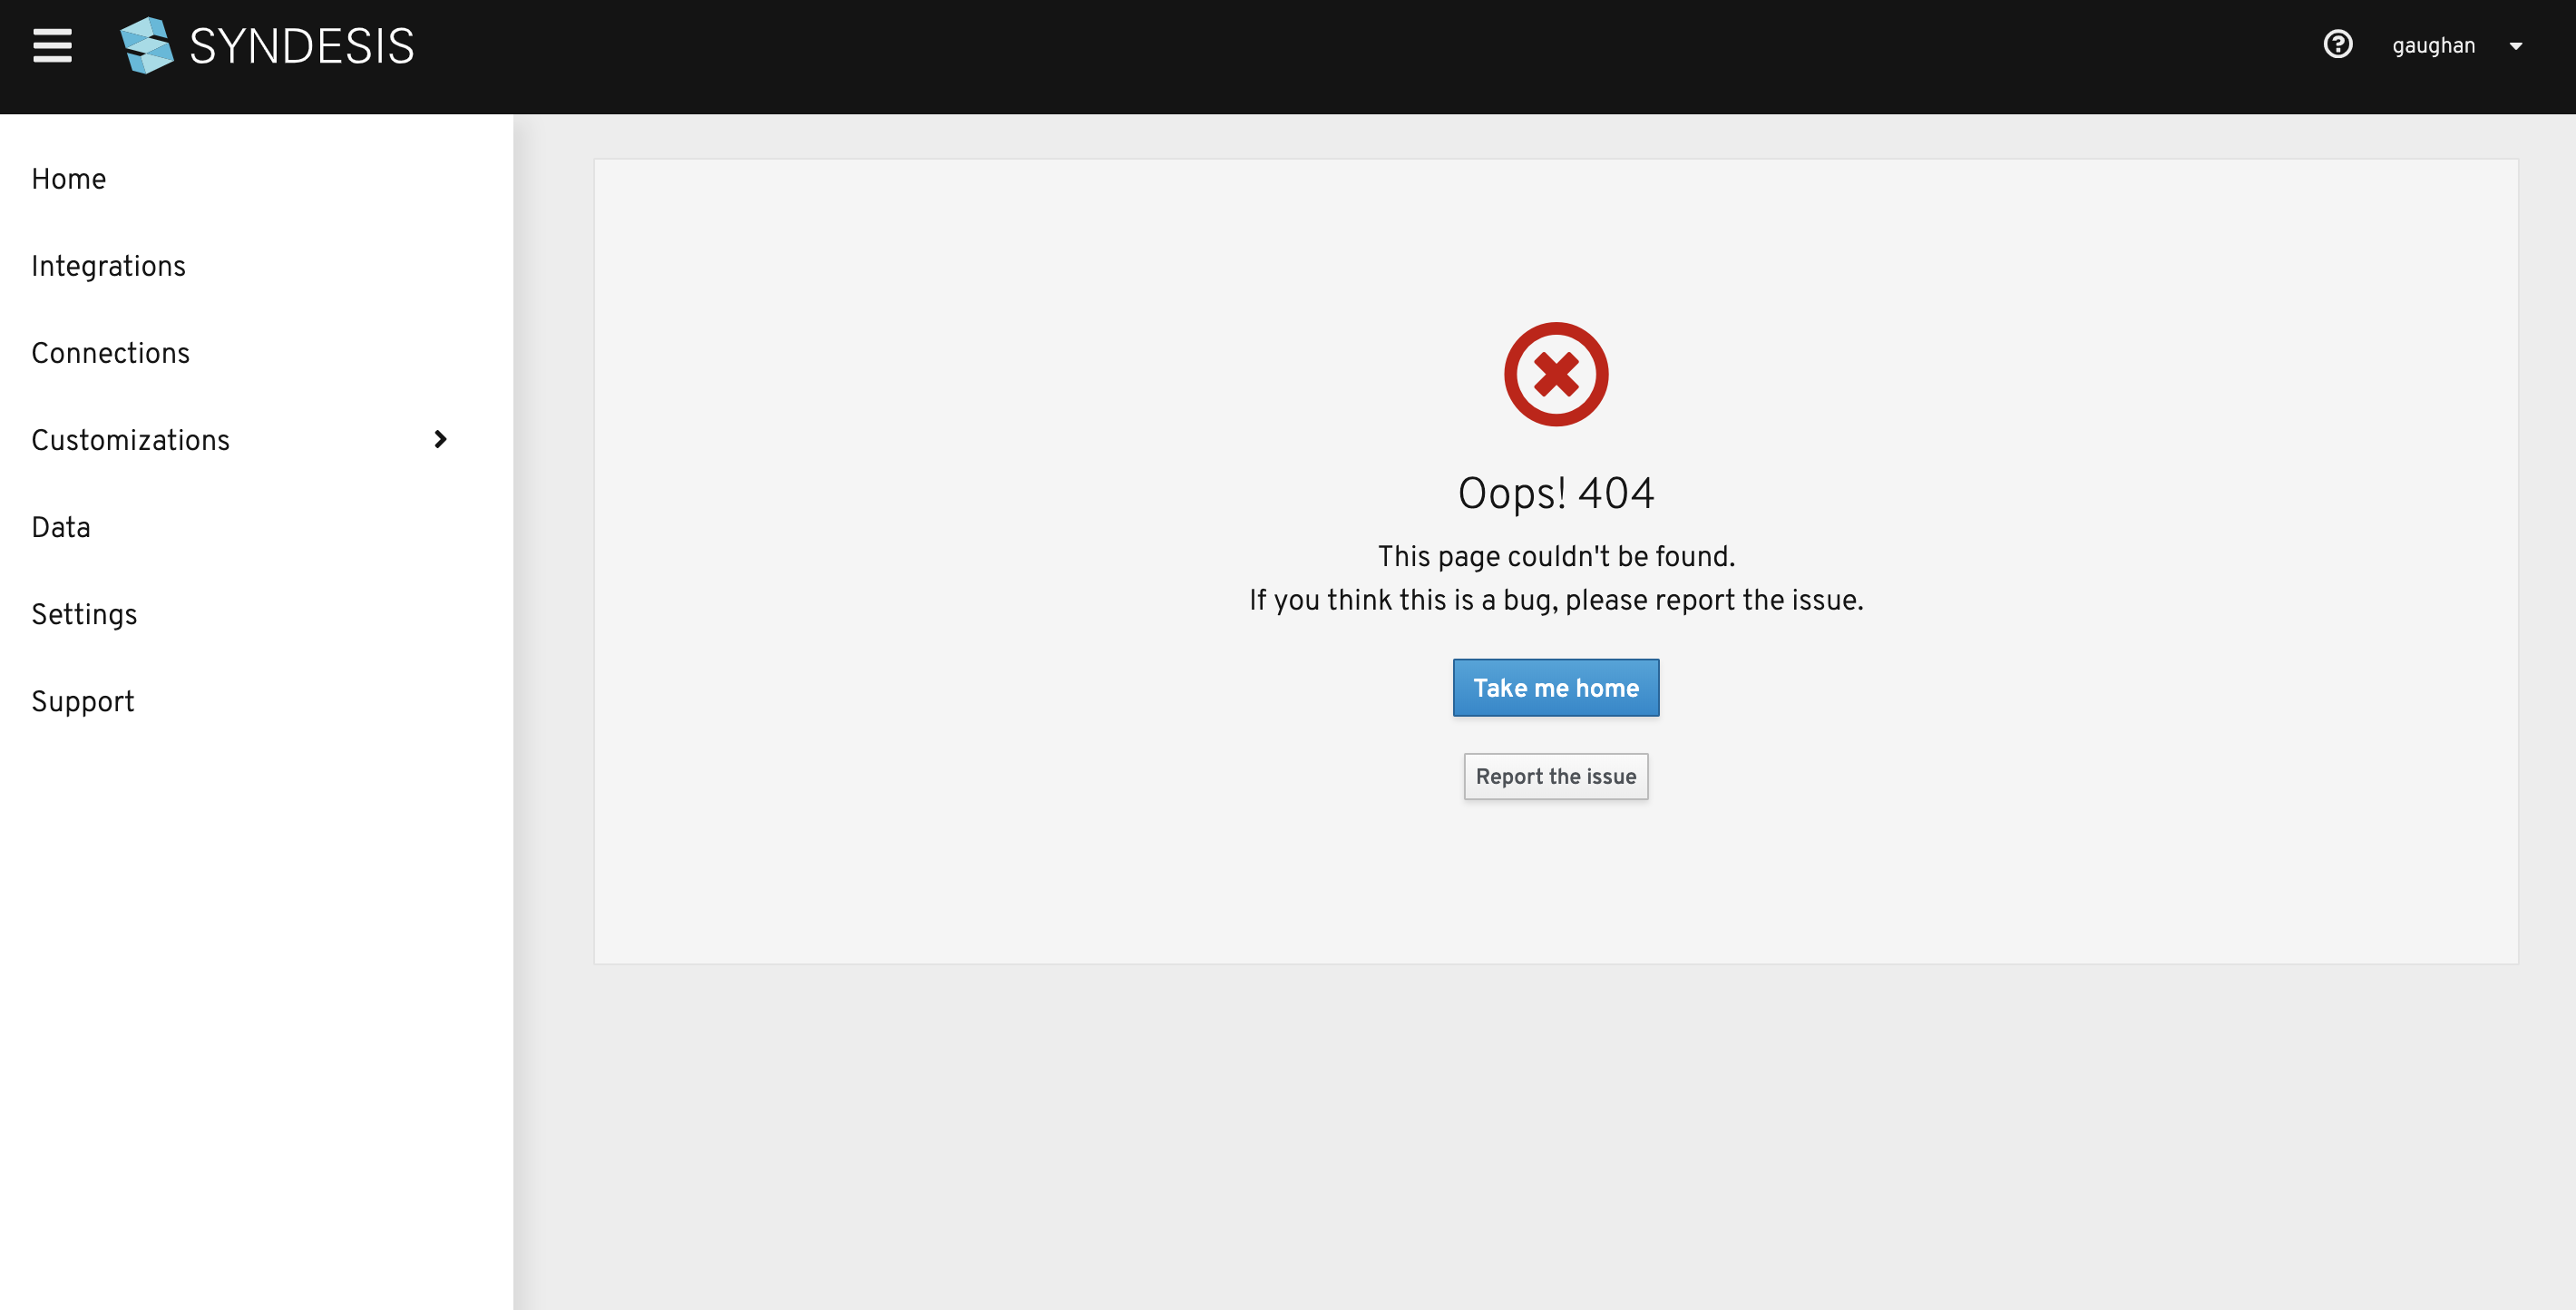Open the Connections page
This screenshot has width=2576, height=1310.
pyautogui.click(x=110, y=353)
